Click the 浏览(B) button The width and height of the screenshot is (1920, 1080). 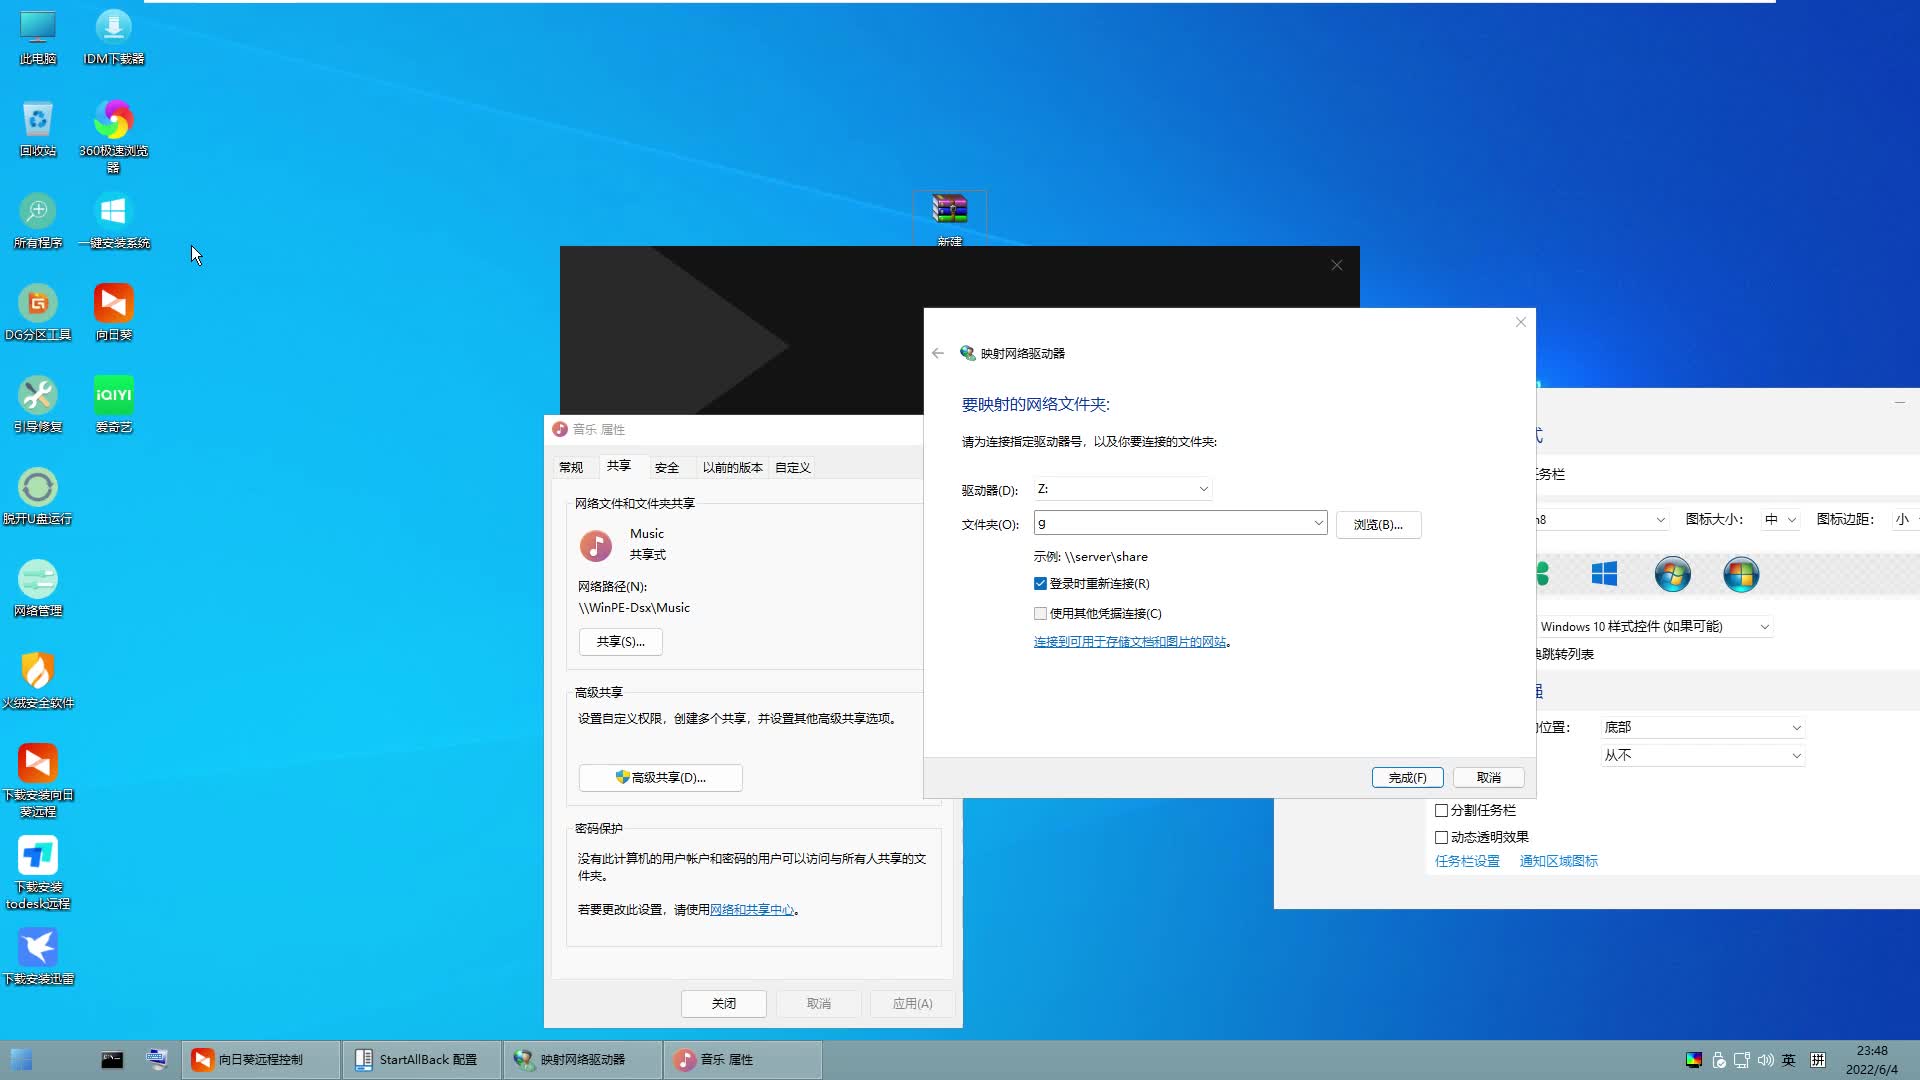coord(1378,524)
